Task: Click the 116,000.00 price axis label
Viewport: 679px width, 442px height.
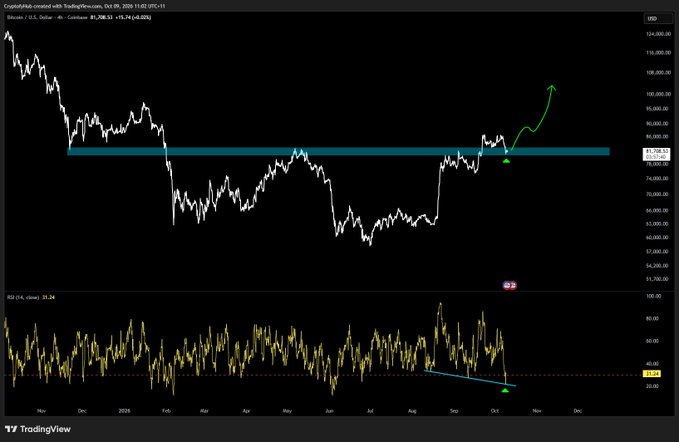Action: (658, 53)
